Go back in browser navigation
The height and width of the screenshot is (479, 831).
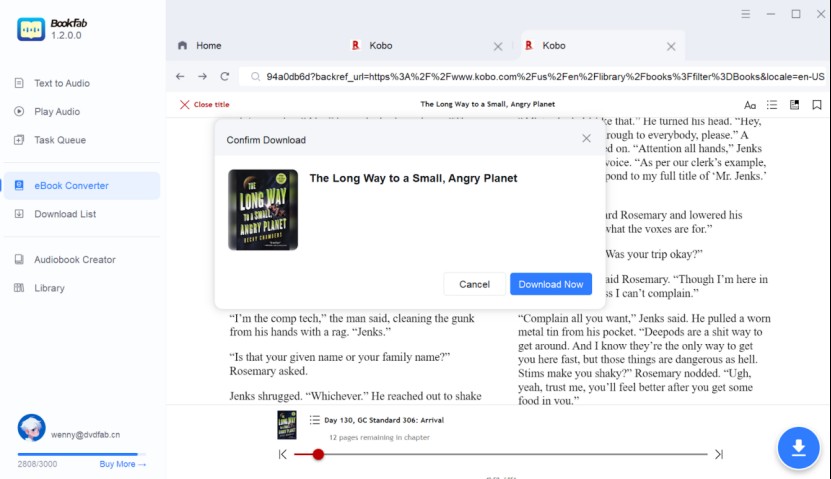point(180,76)
